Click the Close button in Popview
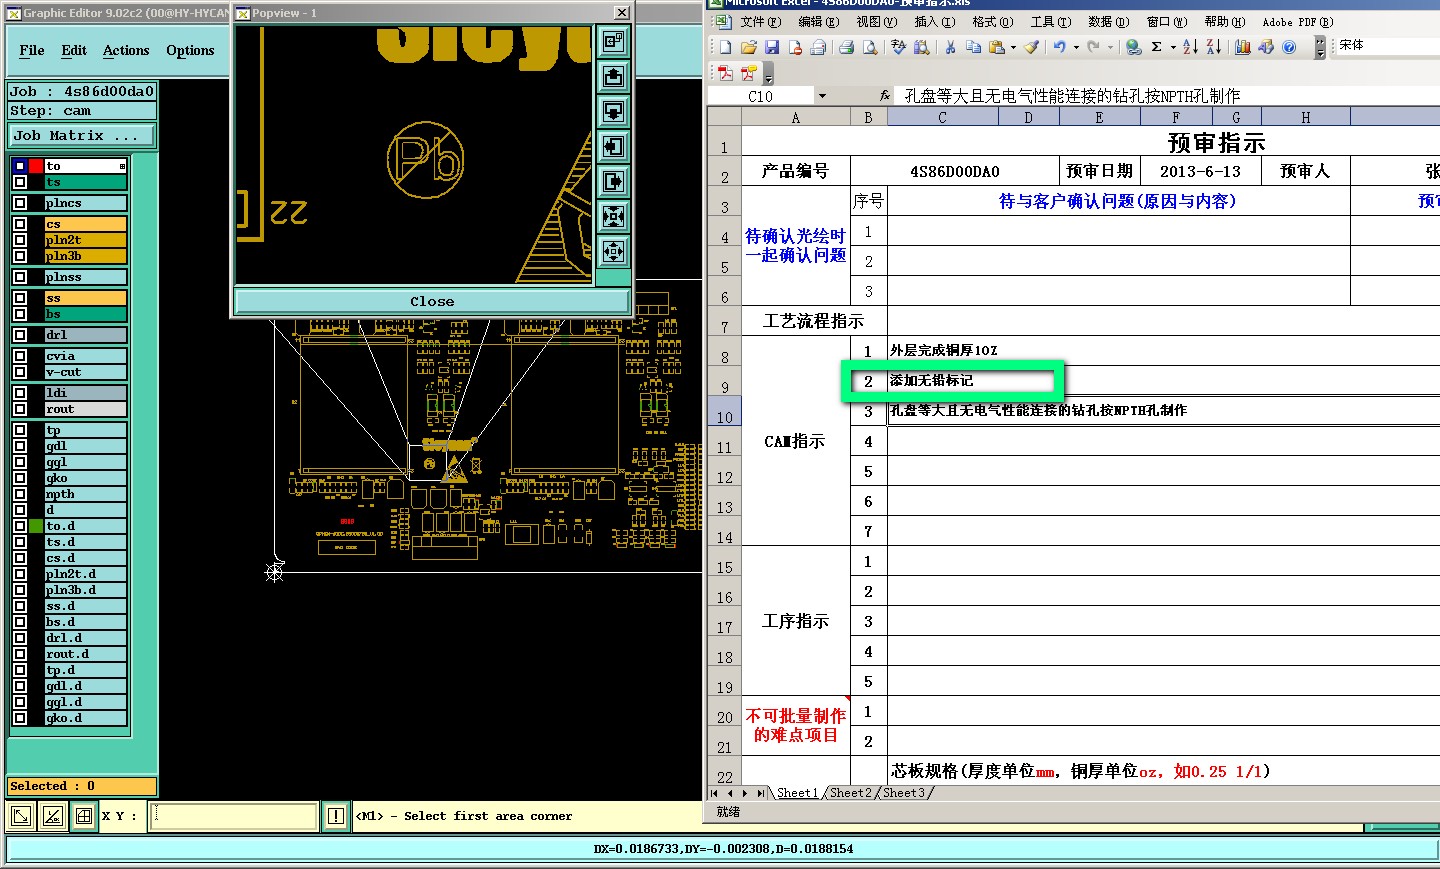The width and height of the screenshot is (1440, 869). (x=432, y=301)
